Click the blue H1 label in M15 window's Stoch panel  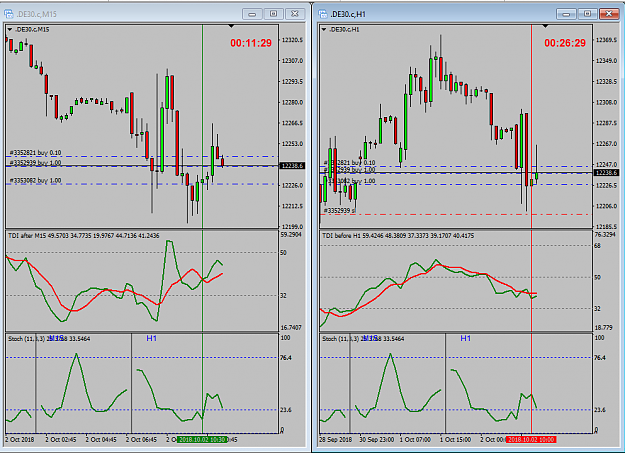[x=151, y=339]
